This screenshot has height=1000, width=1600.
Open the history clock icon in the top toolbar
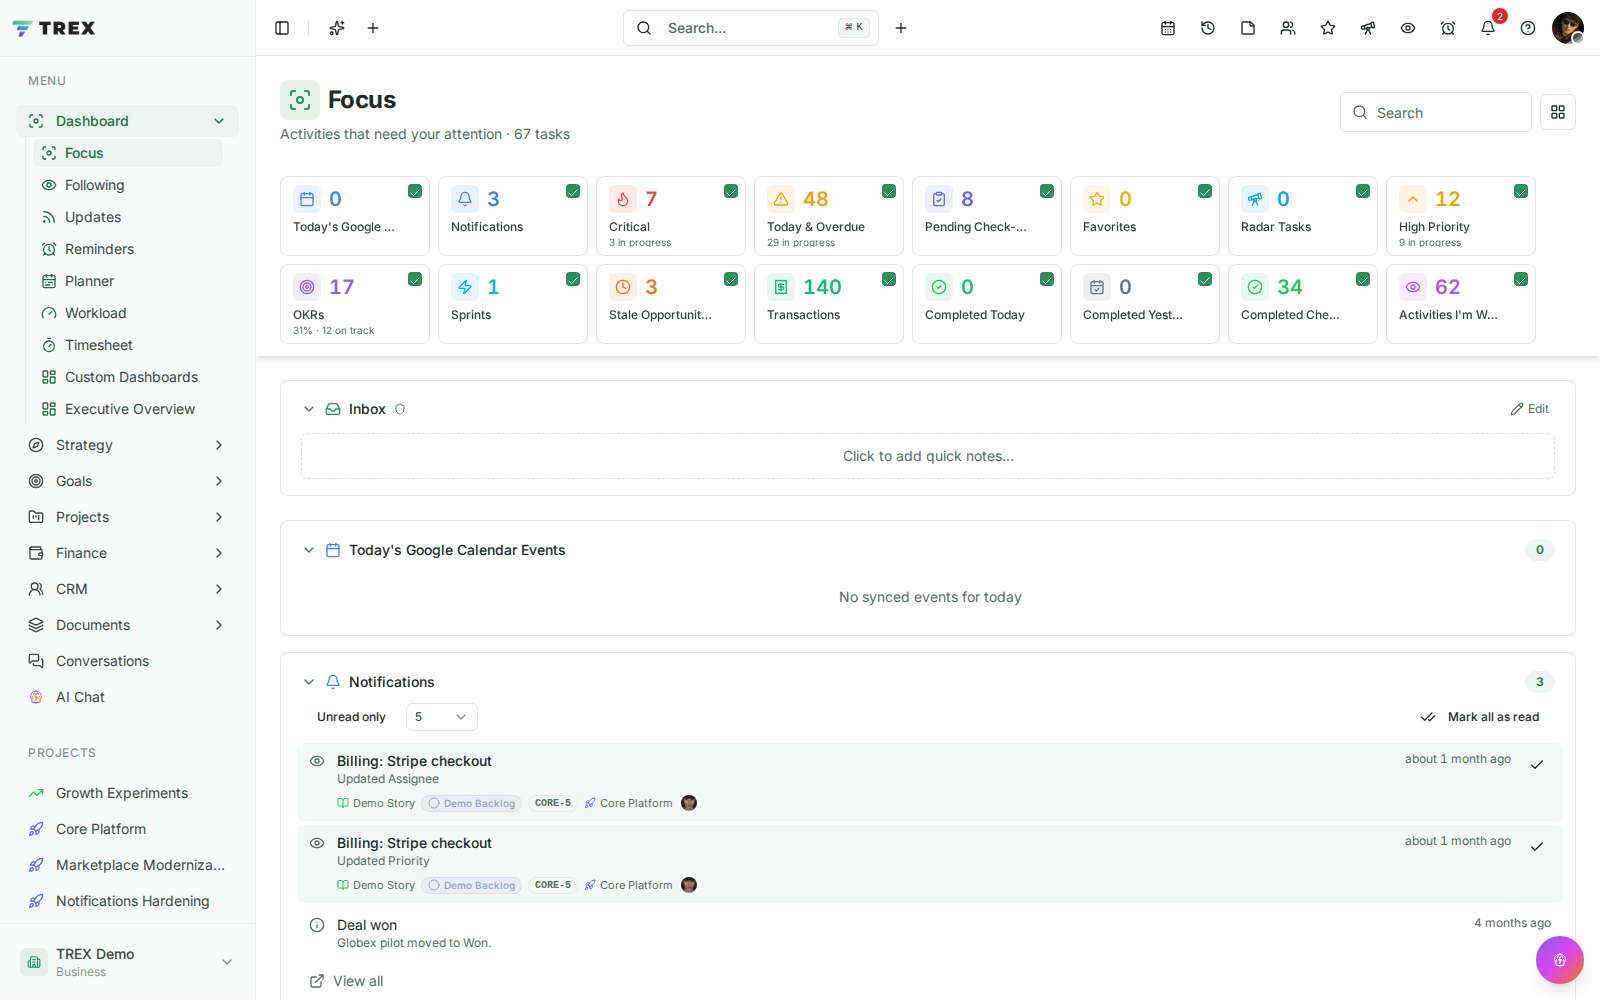pos(1208,28)
